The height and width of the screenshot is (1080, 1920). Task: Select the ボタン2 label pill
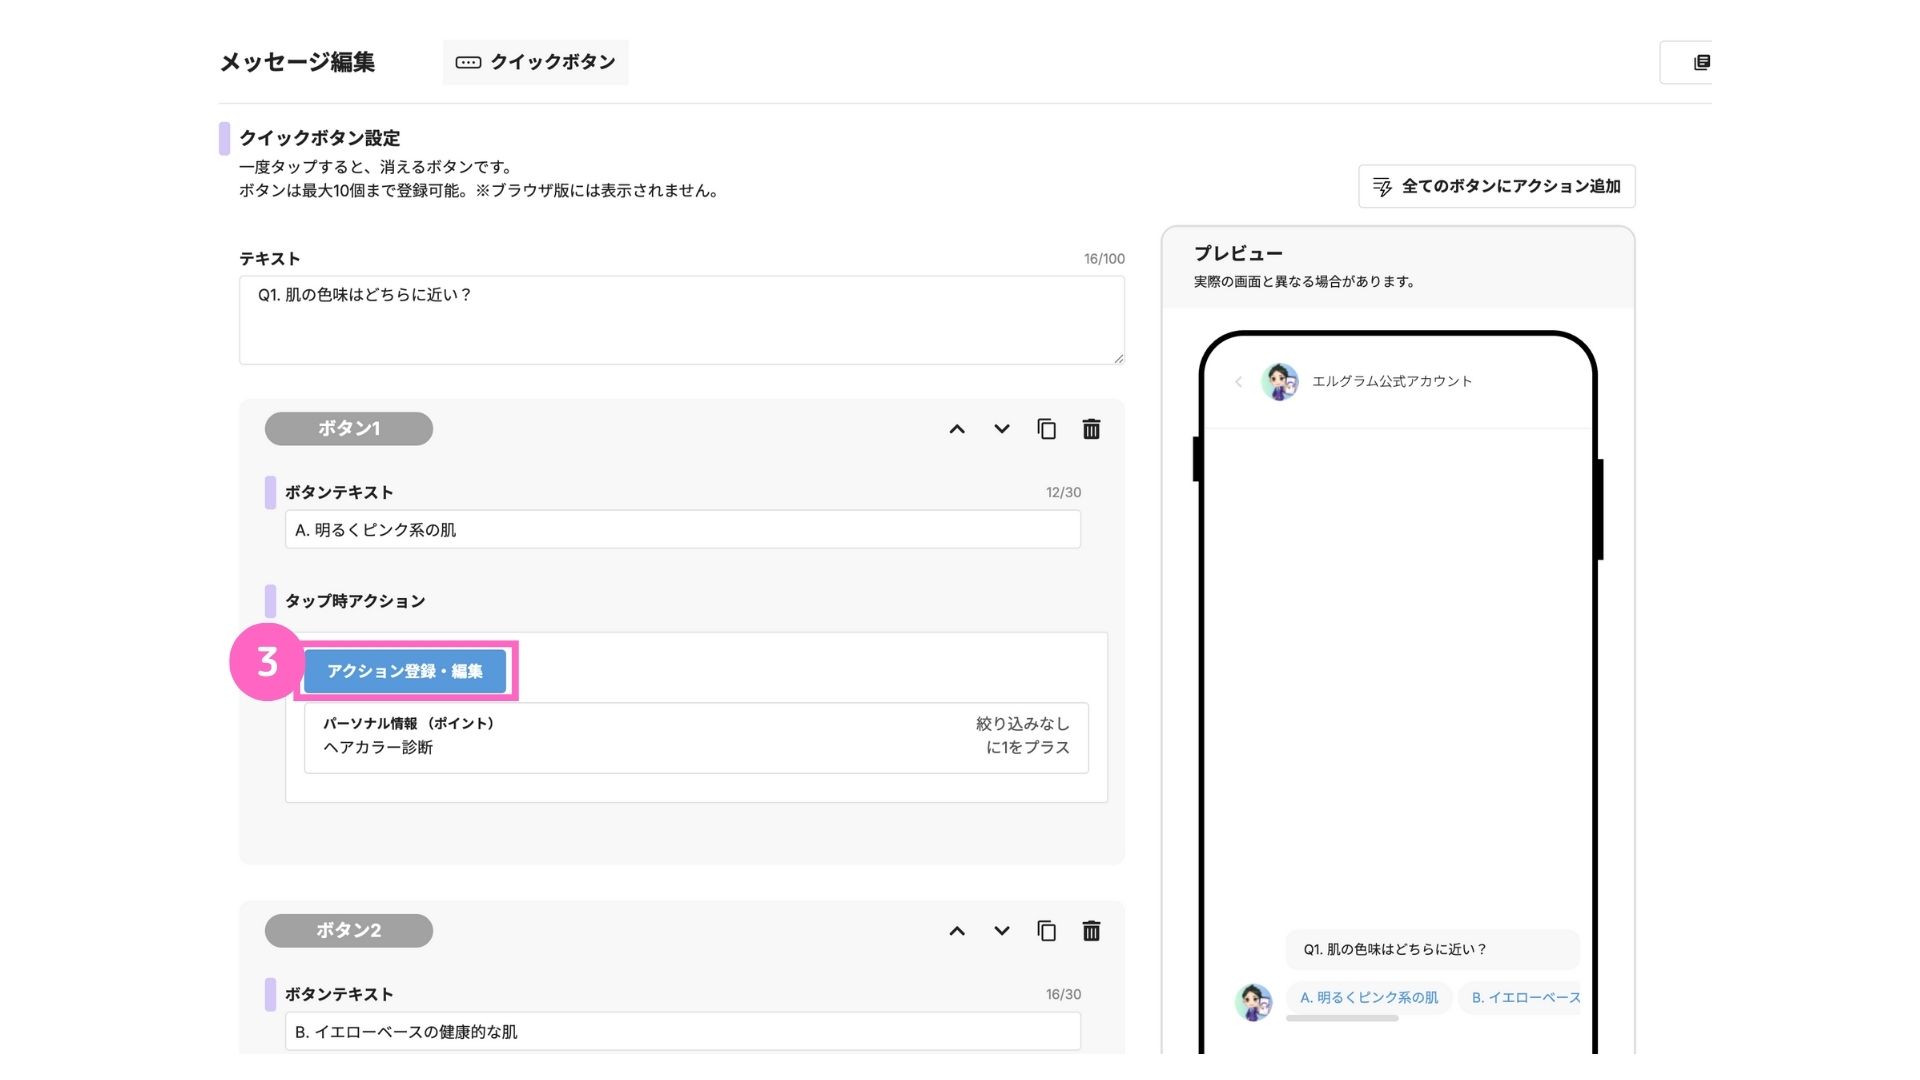(349, 931)
